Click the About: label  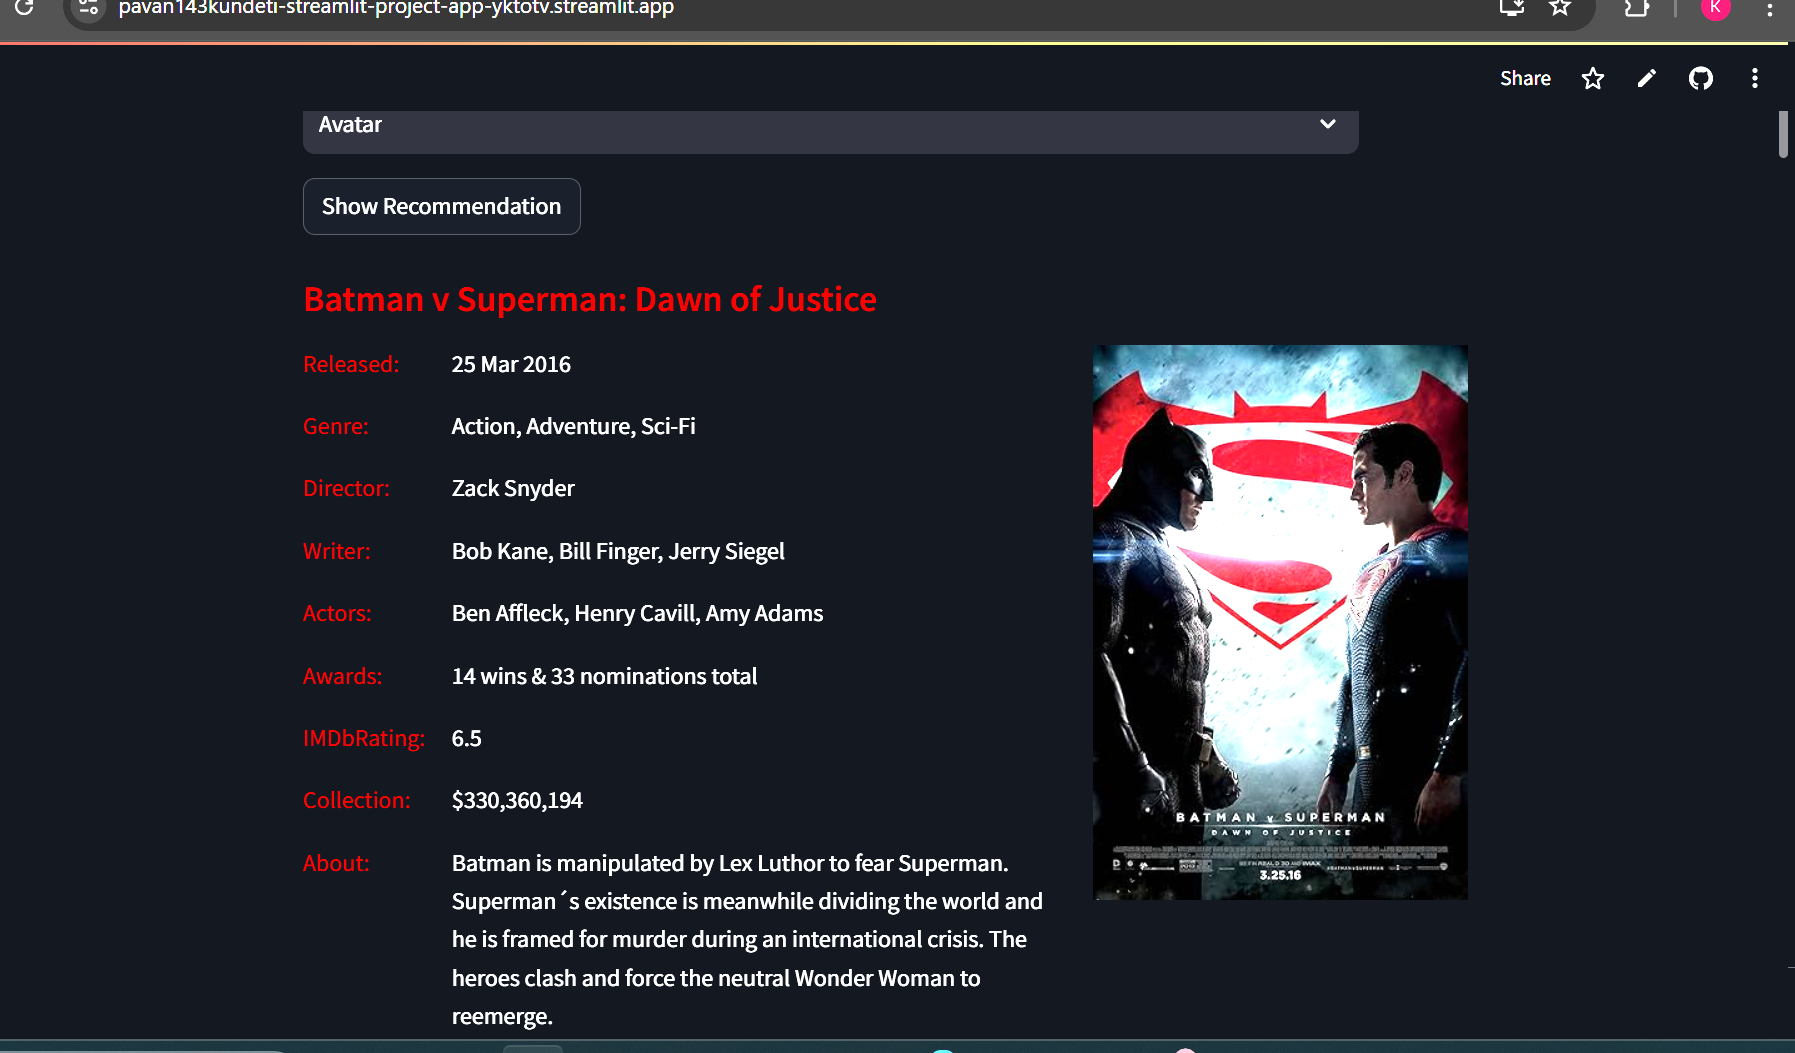tap(336, 864)
